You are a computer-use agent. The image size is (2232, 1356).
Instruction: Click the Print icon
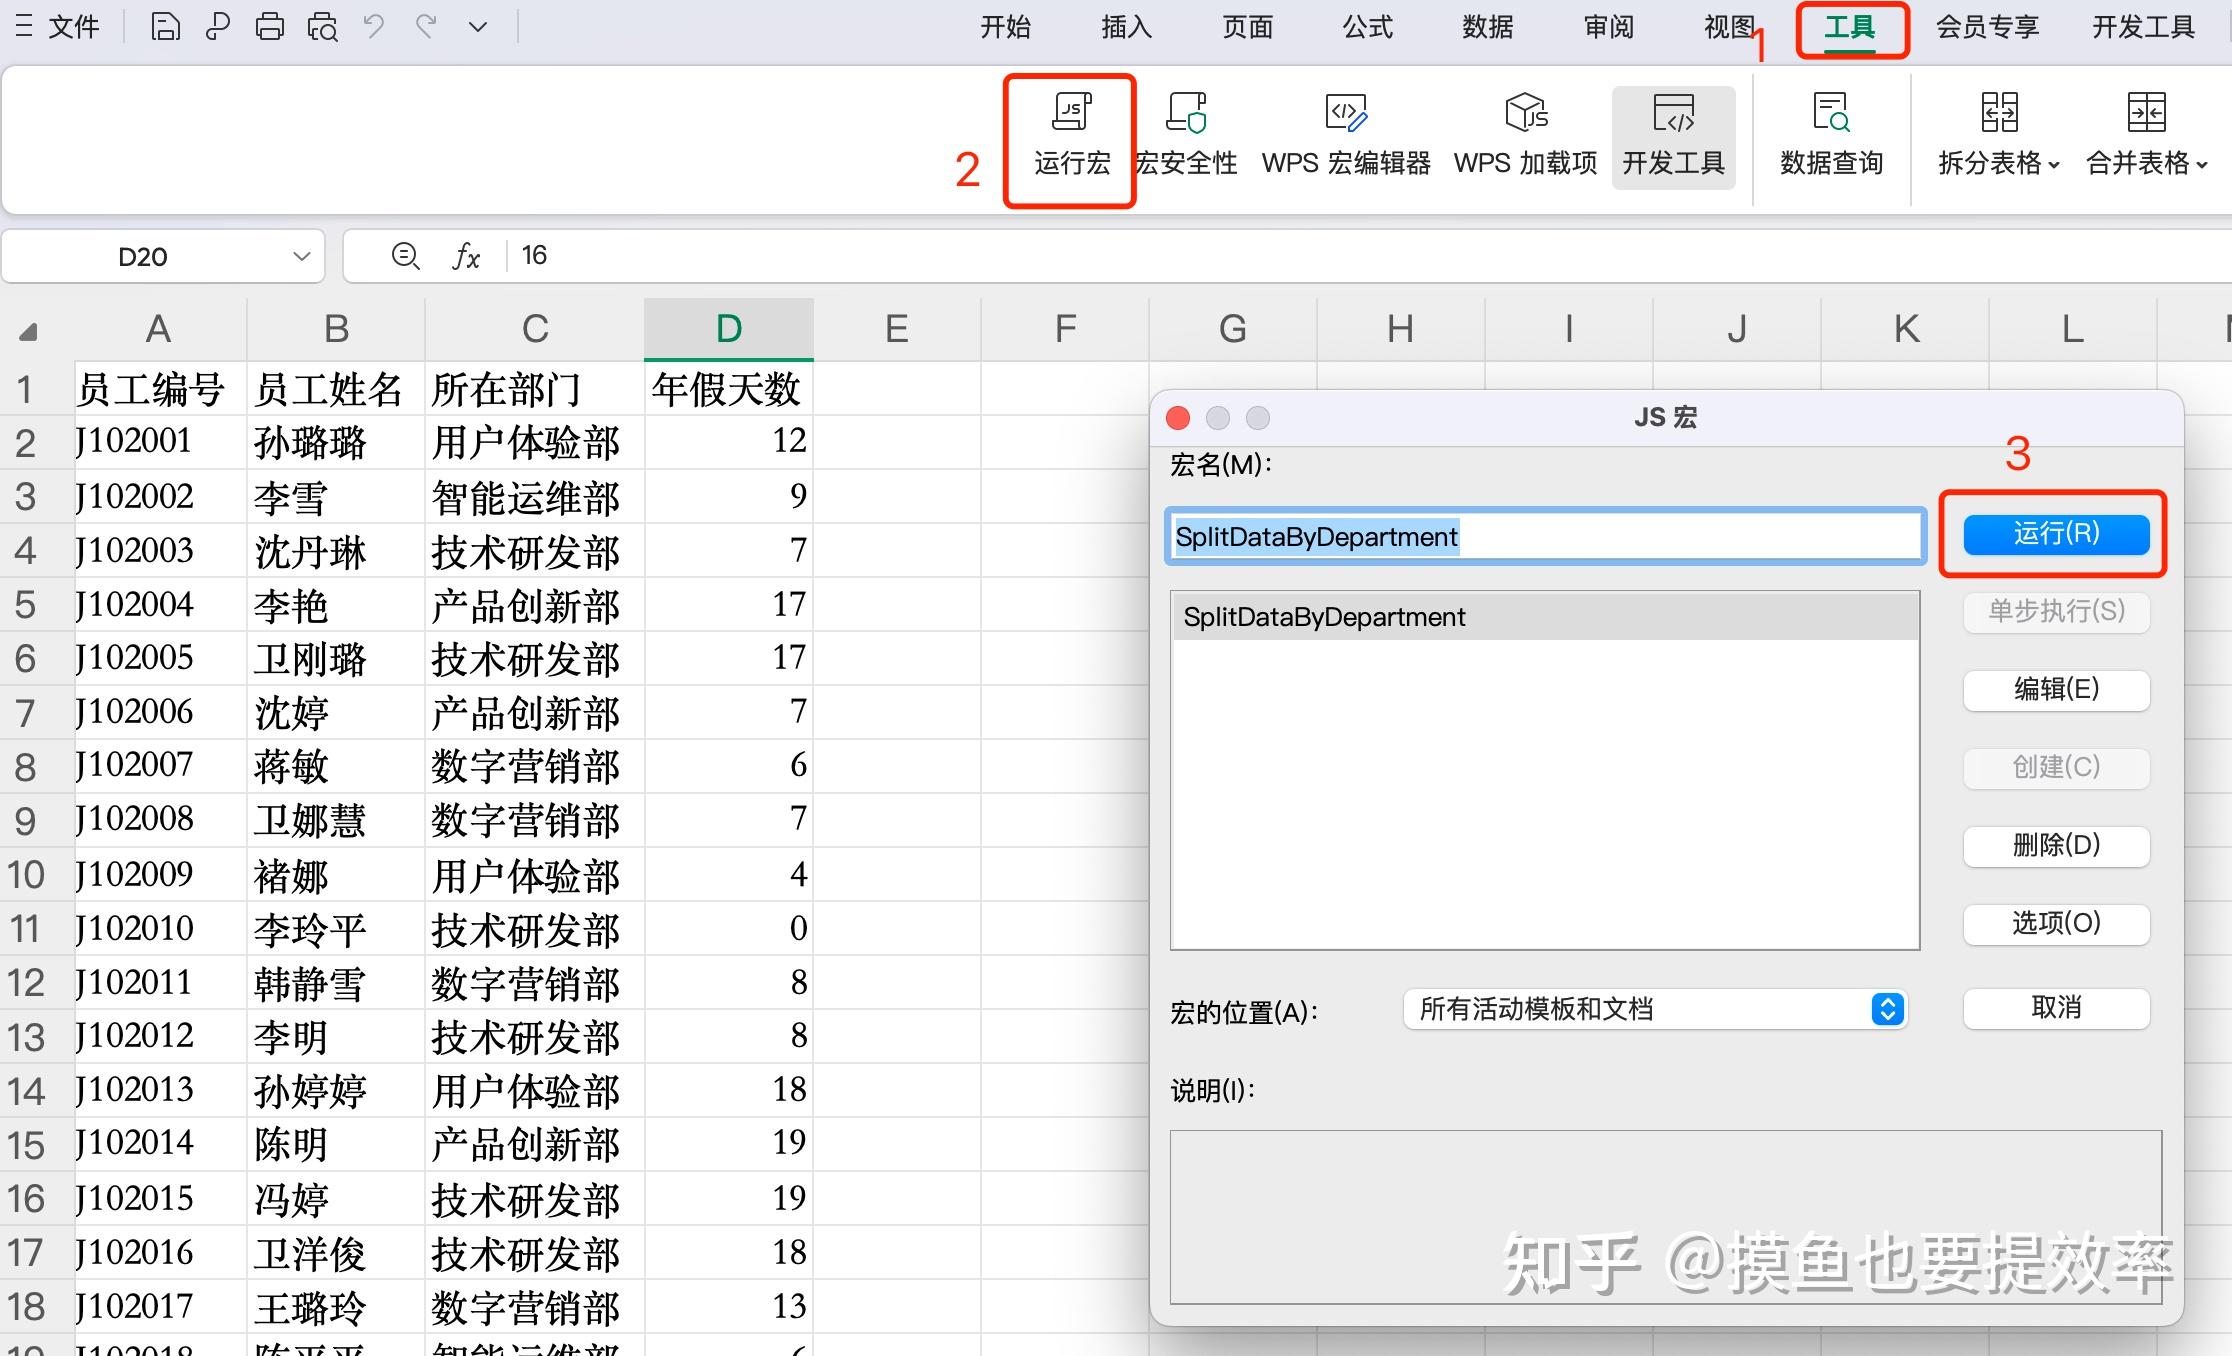(270, 26)
